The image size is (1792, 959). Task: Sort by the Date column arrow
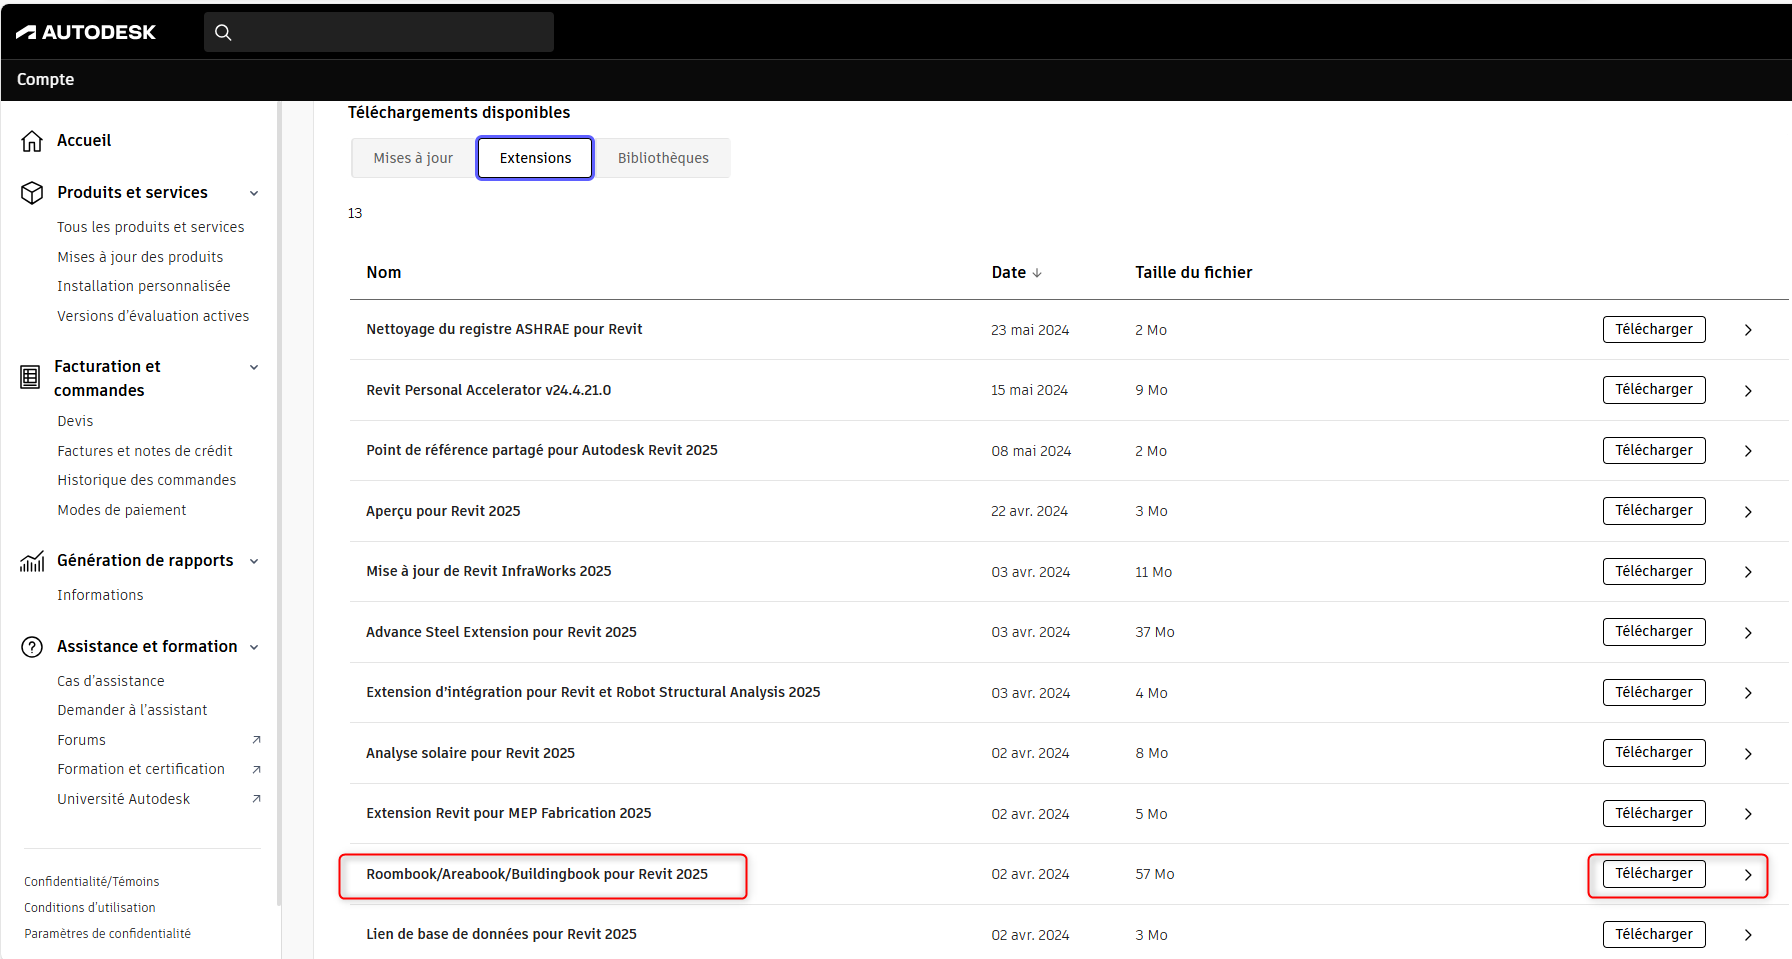click(1037, 273)
